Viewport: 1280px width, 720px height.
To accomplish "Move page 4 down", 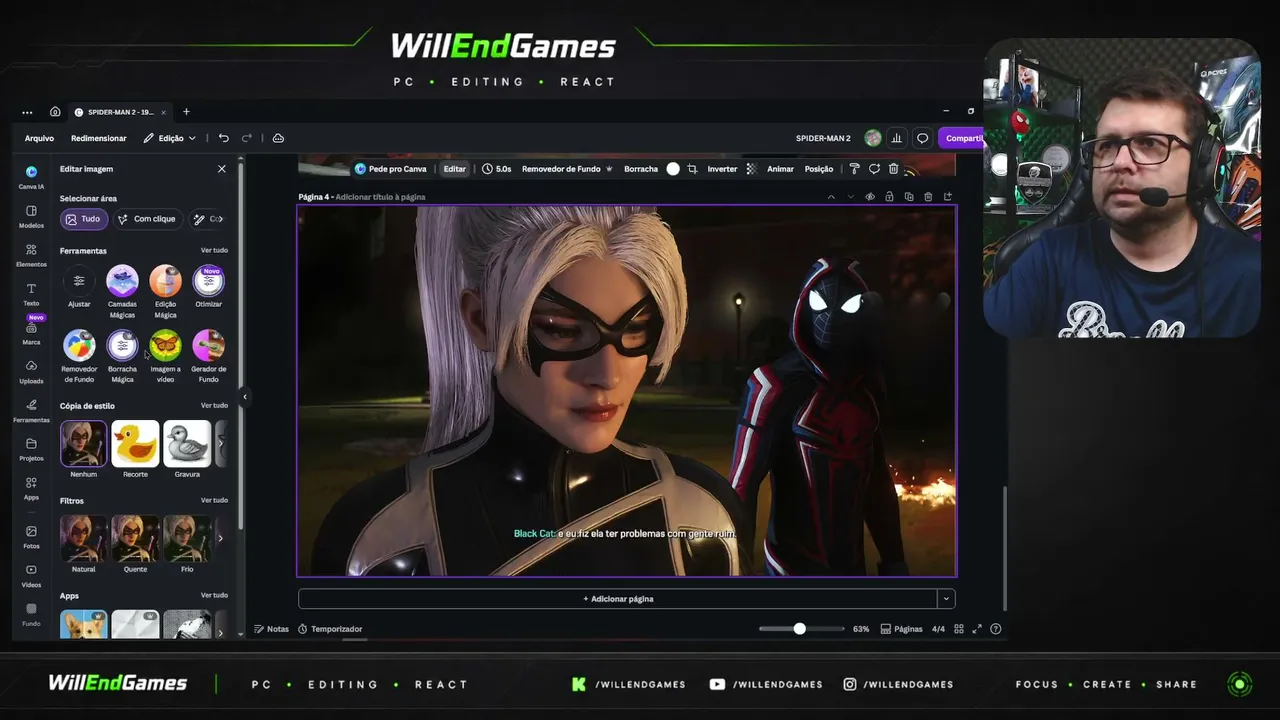I will [851, 197].
